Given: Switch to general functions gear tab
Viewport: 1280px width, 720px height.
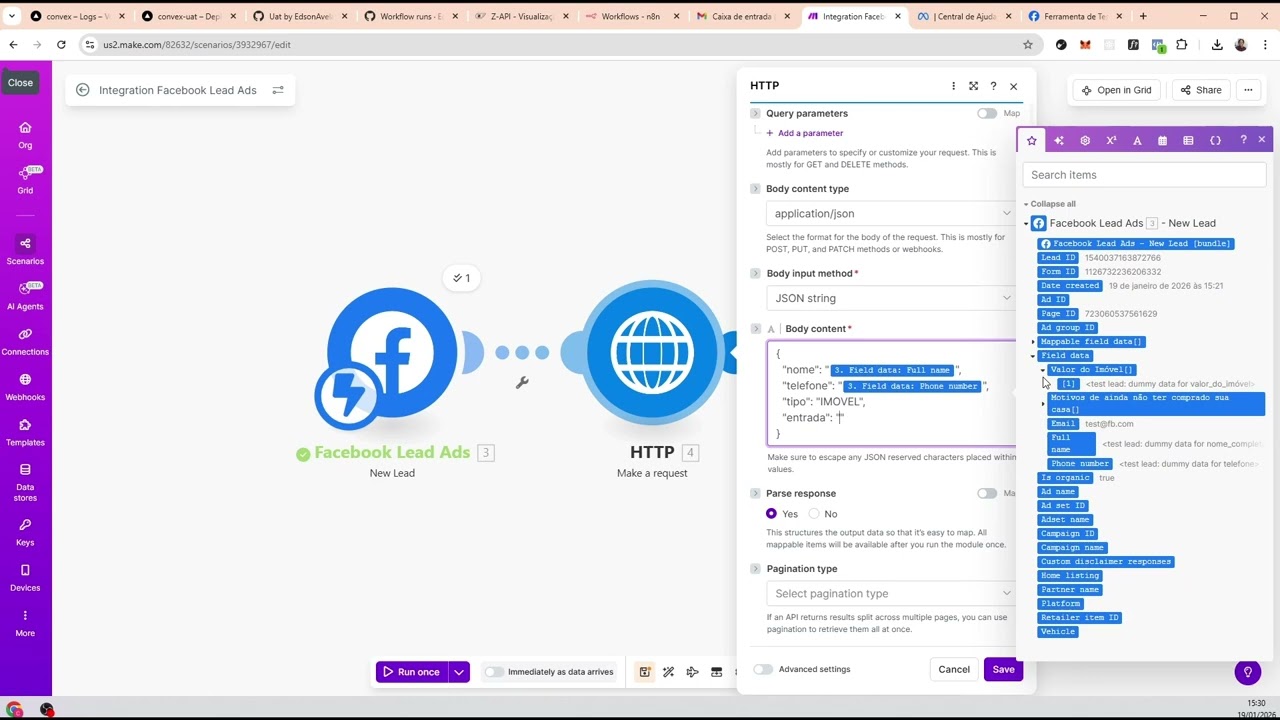Looking at the screenshot, I should 1085,140.
